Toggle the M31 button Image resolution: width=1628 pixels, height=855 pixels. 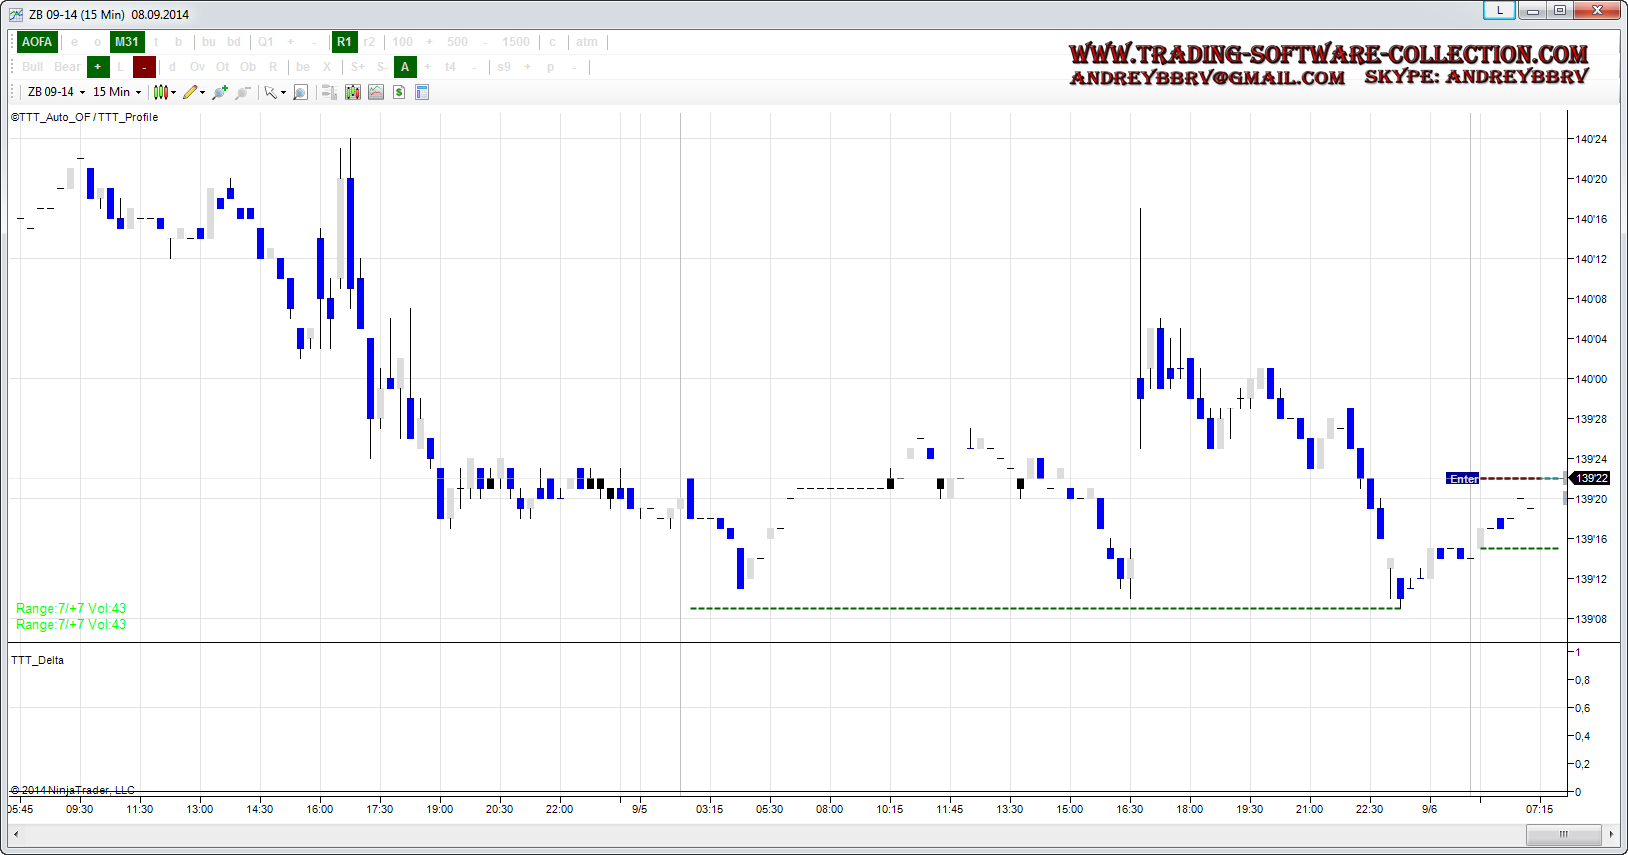(x=127, y=42)
